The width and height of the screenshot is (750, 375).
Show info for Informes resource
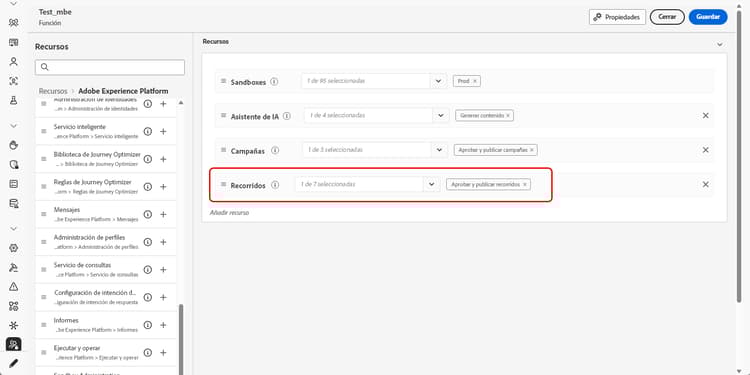point(148,325)
